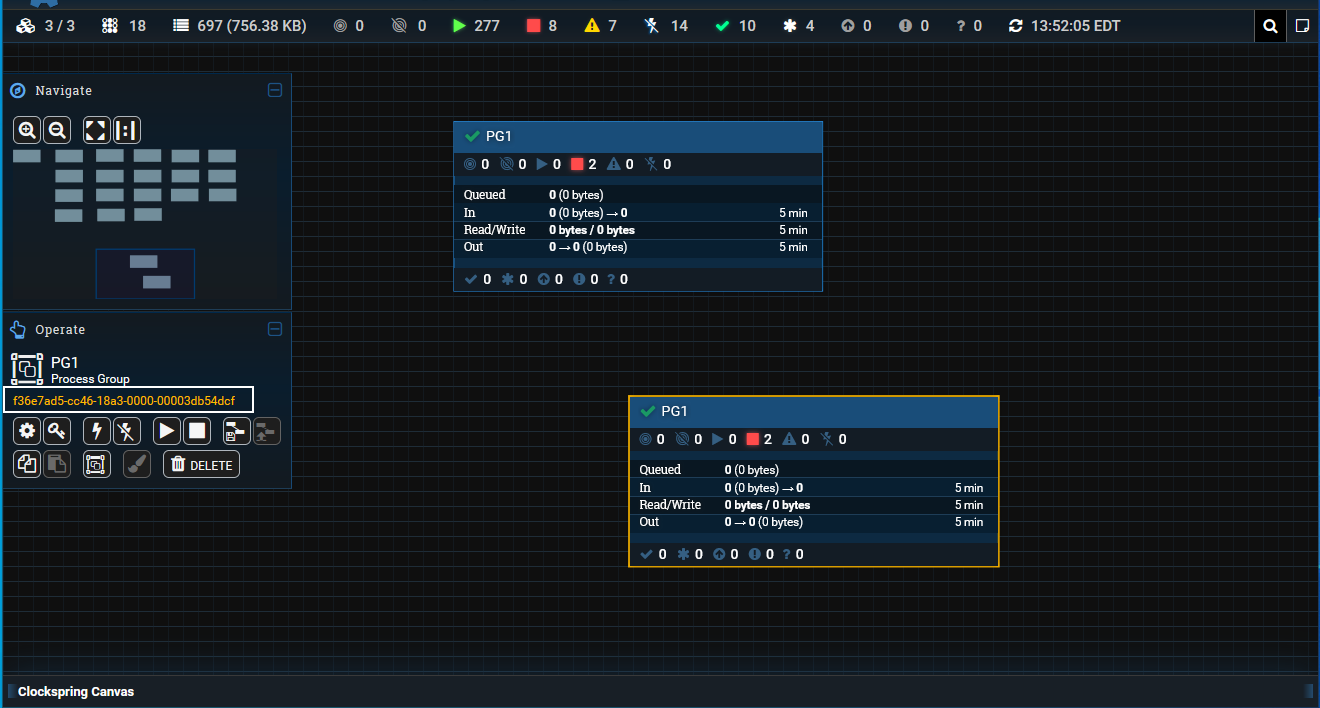Collapse the Operate panel
1320x708 pixels.
tap(275, 329)
